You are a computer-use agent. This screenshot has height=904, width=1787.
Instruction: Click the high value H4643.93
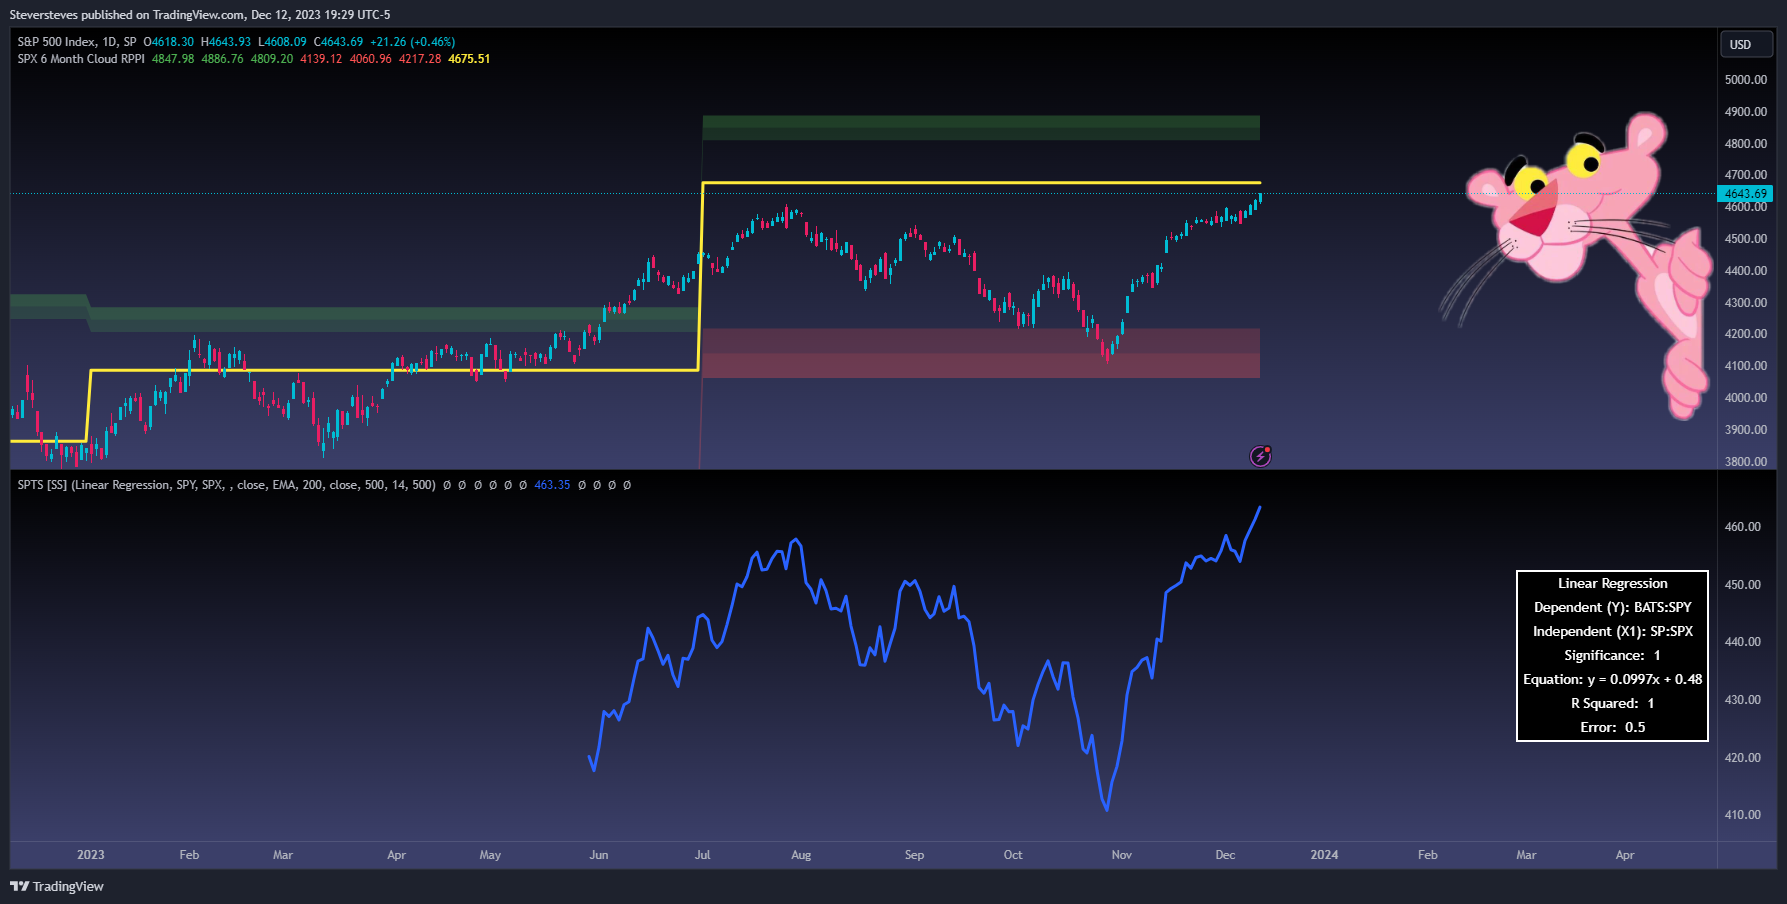pyautogui.click(x=226, y=42)
